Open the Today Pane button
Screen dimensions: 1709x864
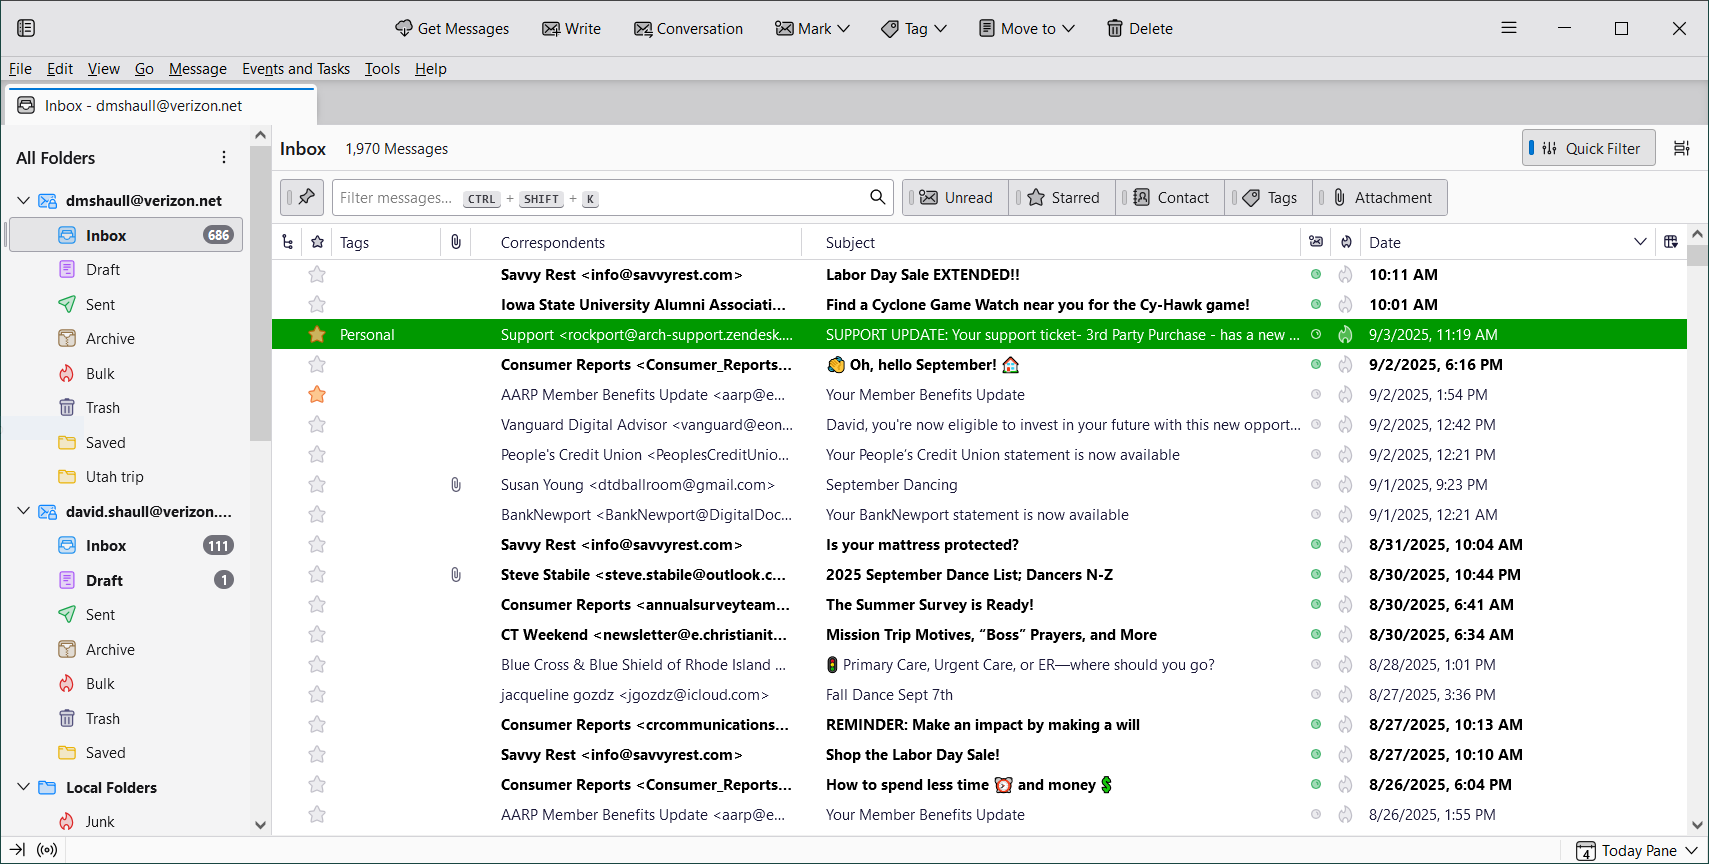click(1637, 850)
